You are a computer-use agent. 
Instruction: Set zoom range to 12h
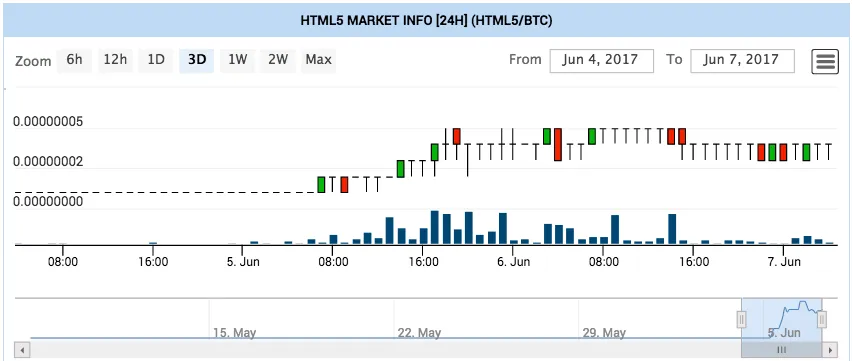(x=115, y=60)
